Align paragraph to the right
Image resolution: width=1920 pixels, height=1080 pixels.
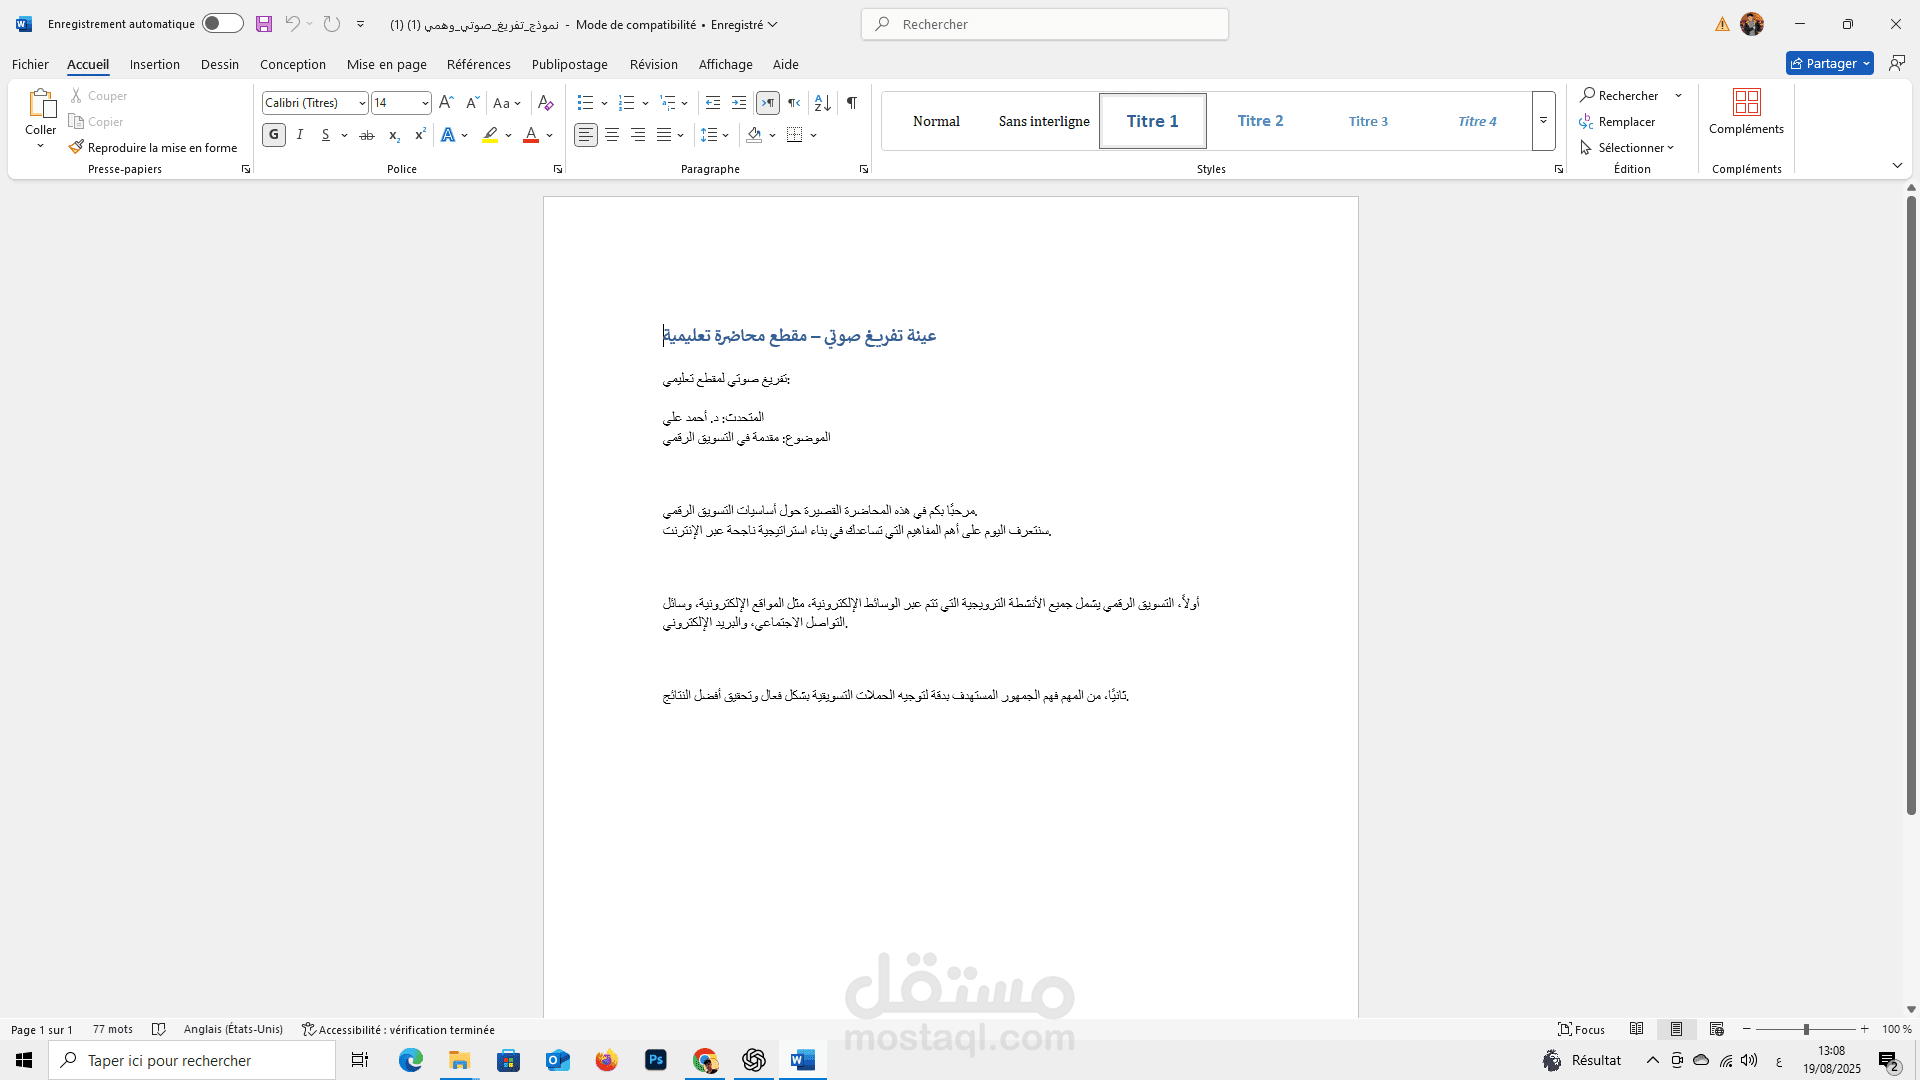coord(638,135)
